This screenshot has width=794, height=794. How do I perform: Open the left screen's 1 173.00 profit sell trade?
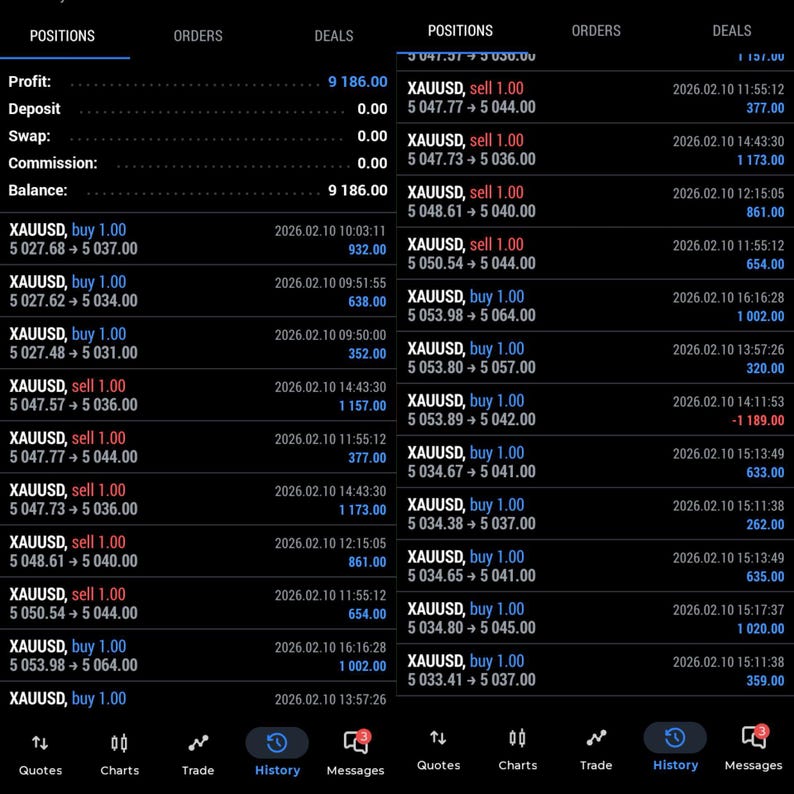tap(198, 499)
